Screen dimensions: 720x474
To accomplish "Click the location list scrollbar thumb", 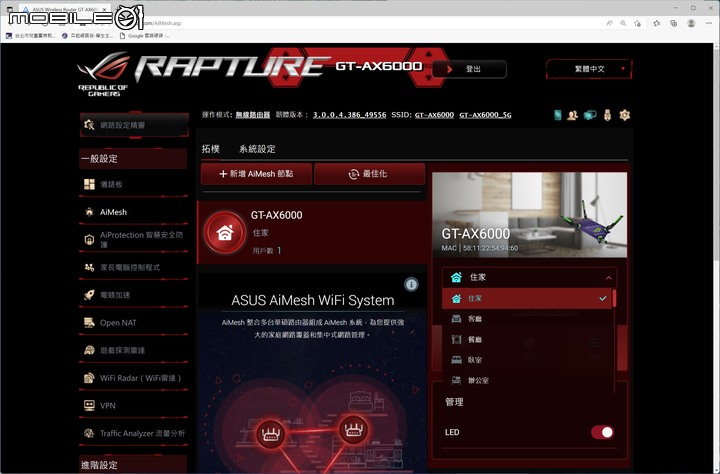I will click(x=614, y=299).
